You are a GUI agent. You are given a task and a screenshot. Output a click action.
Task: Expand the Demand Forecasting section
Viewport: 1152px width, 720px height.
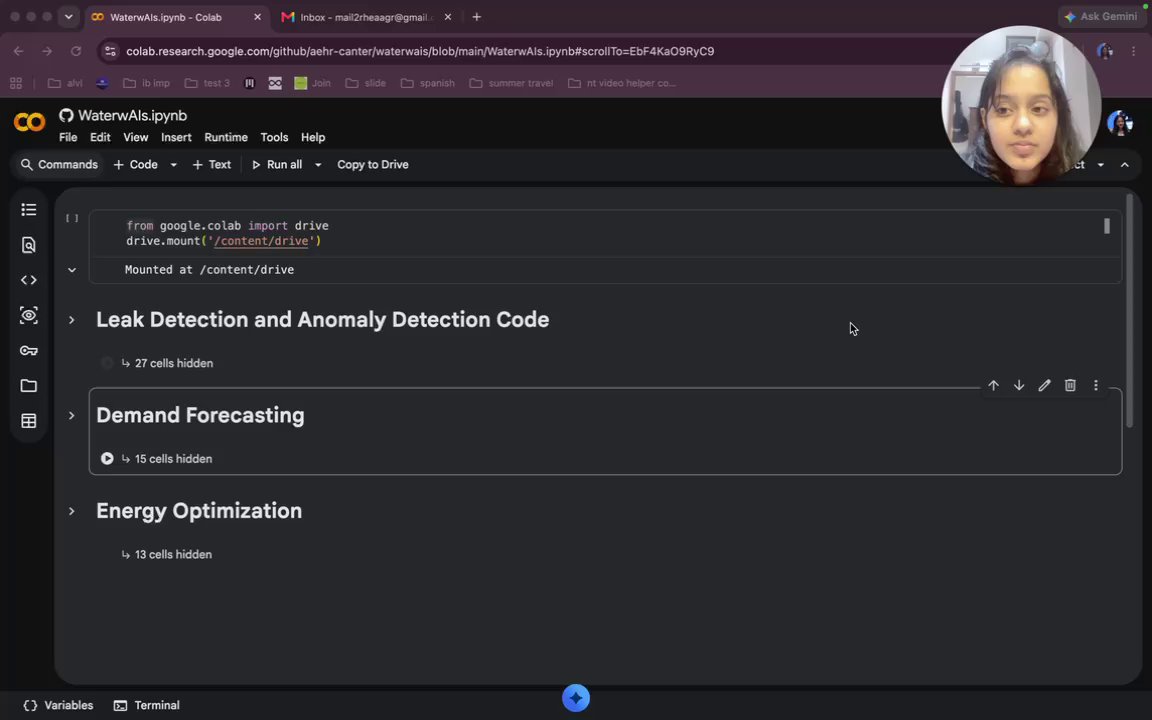[x=71, y=416]
